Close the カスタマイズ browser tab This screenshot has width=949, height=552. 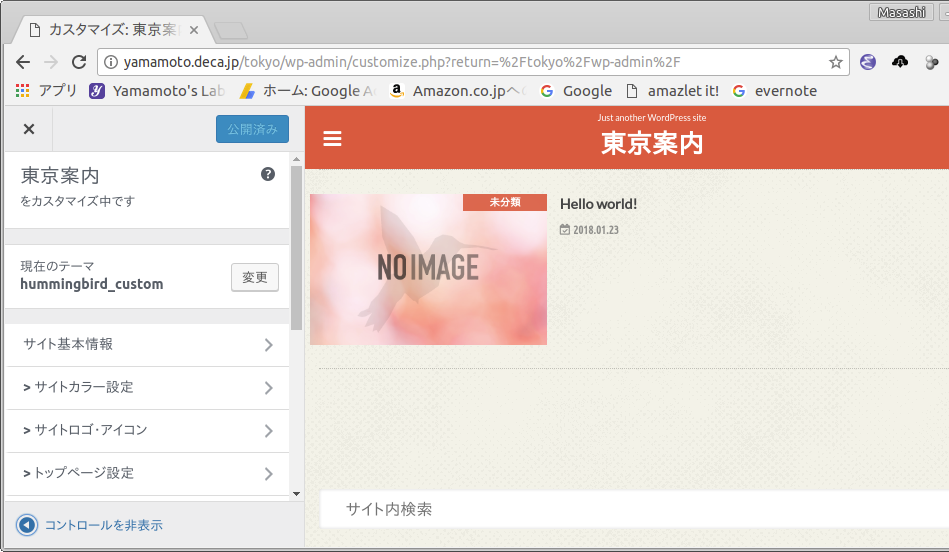(x=194, y=30)
